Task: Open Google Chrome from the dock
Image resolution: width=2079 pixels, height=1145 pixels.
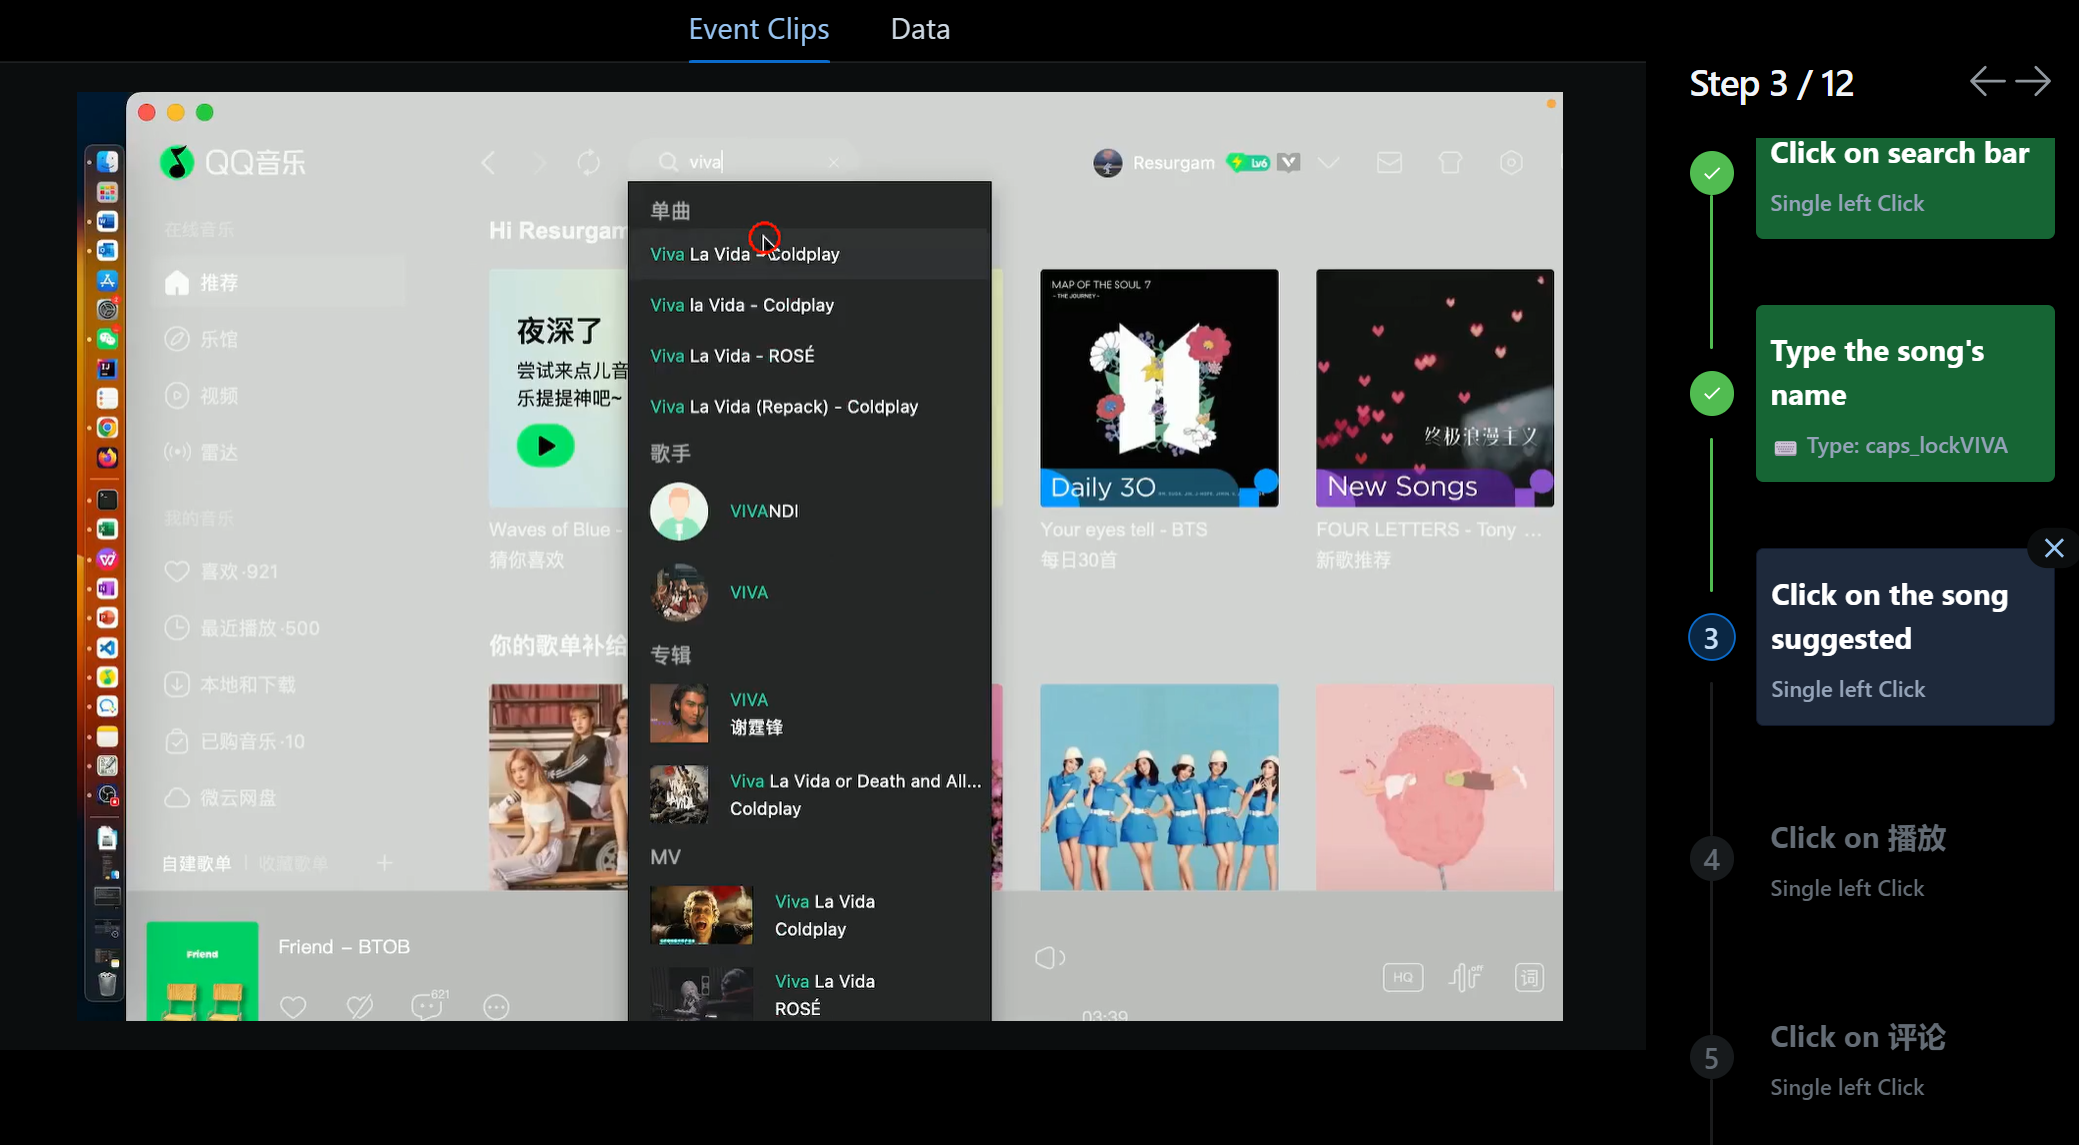Action: pyautogui.click(x=107, y=428)
